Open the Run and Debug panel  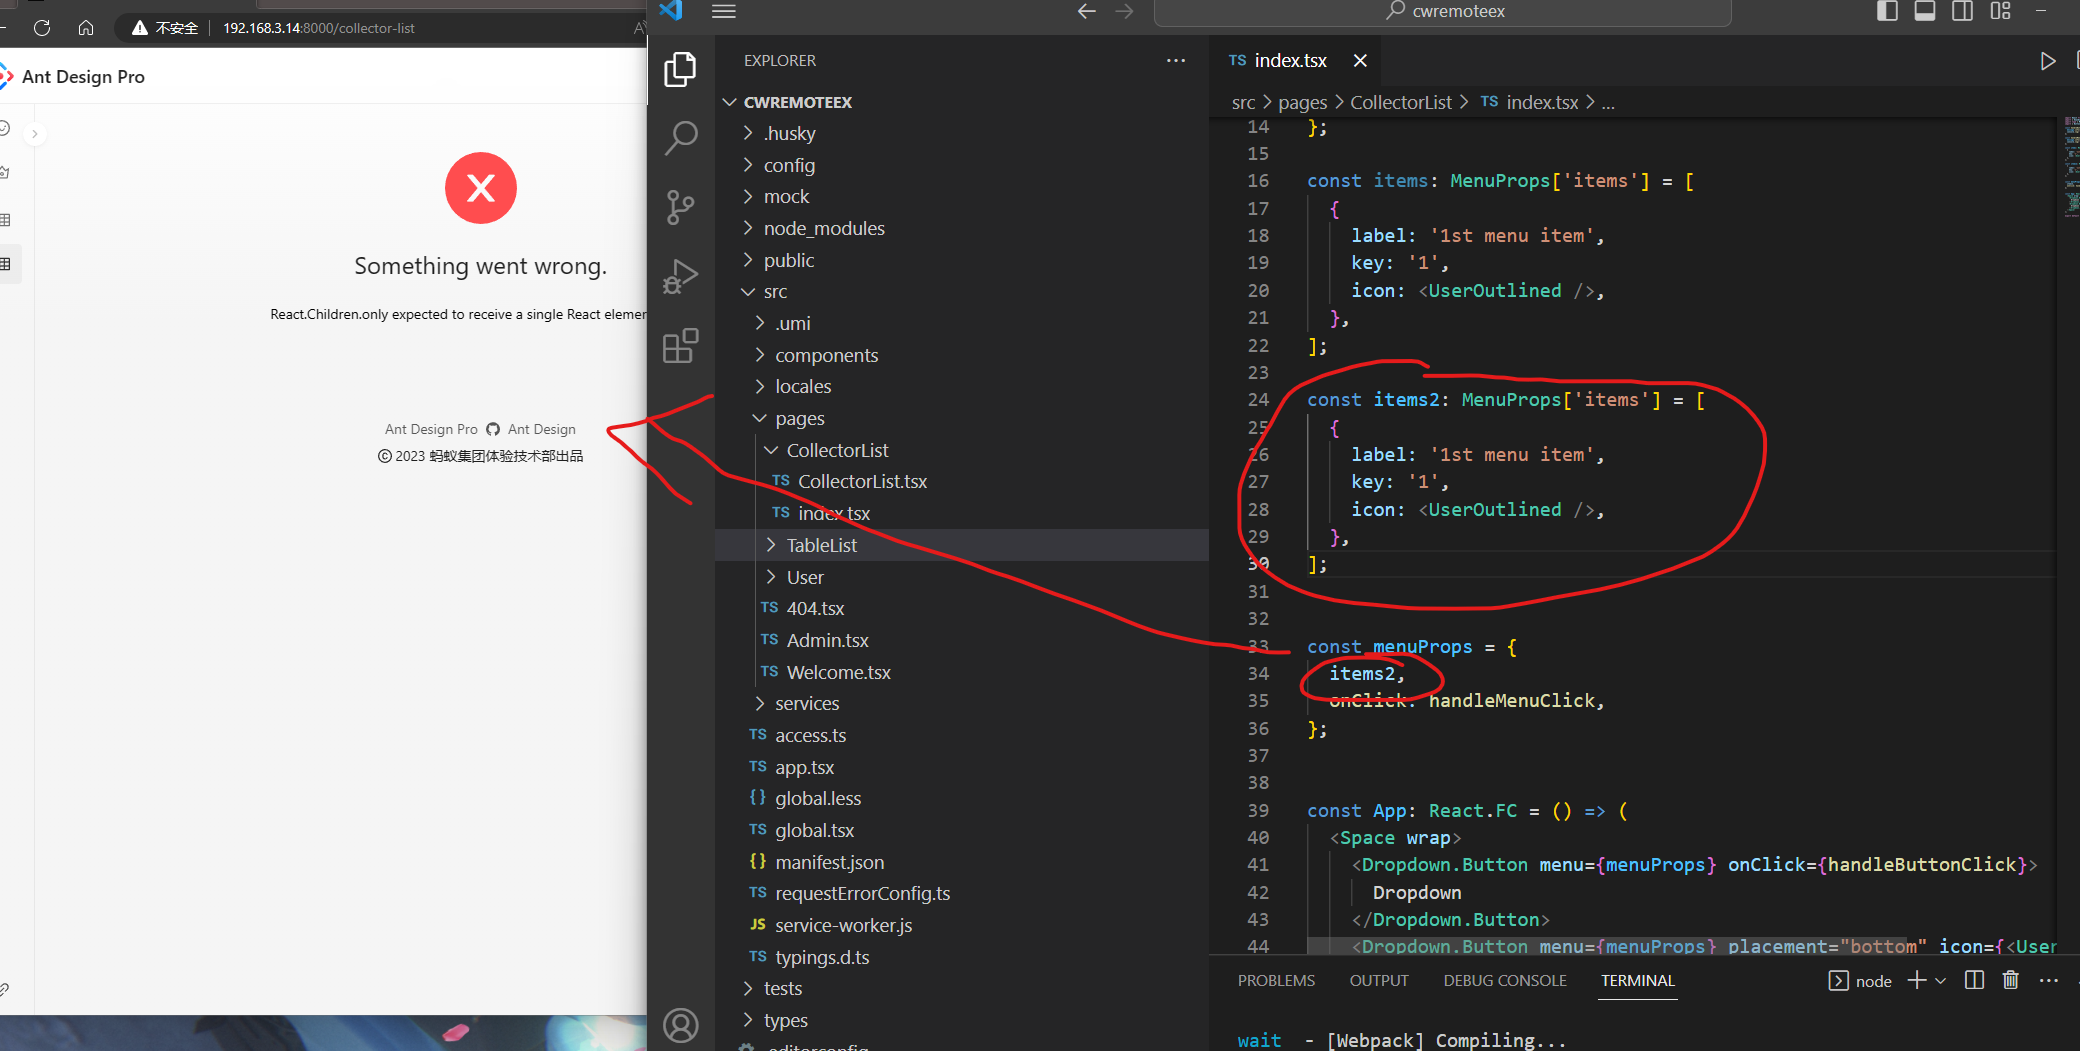point(681,276)
